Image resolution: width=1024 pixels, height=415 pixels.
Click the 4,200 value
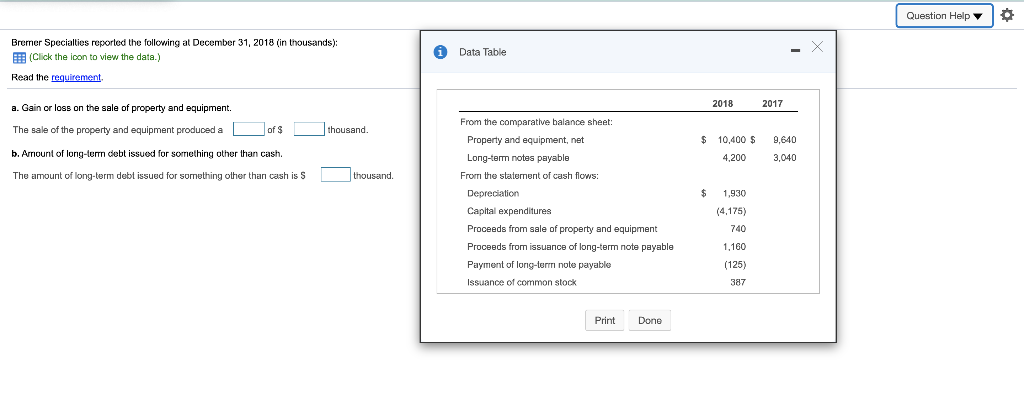735,158
